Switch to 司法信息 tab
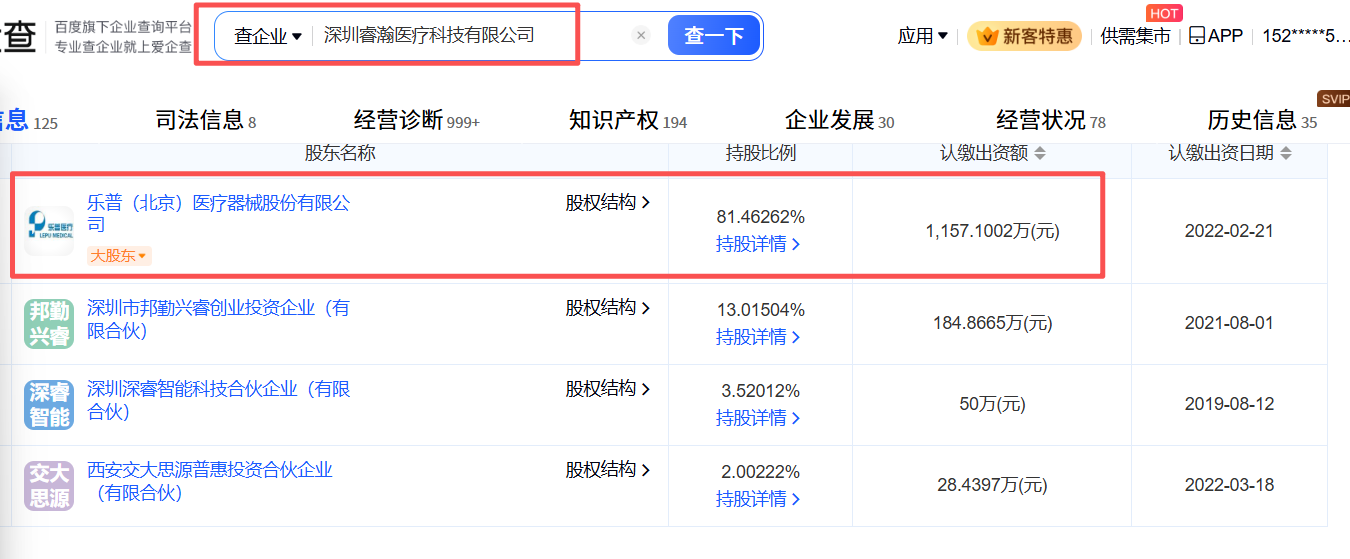The image size is (1350, 559). 205,121
